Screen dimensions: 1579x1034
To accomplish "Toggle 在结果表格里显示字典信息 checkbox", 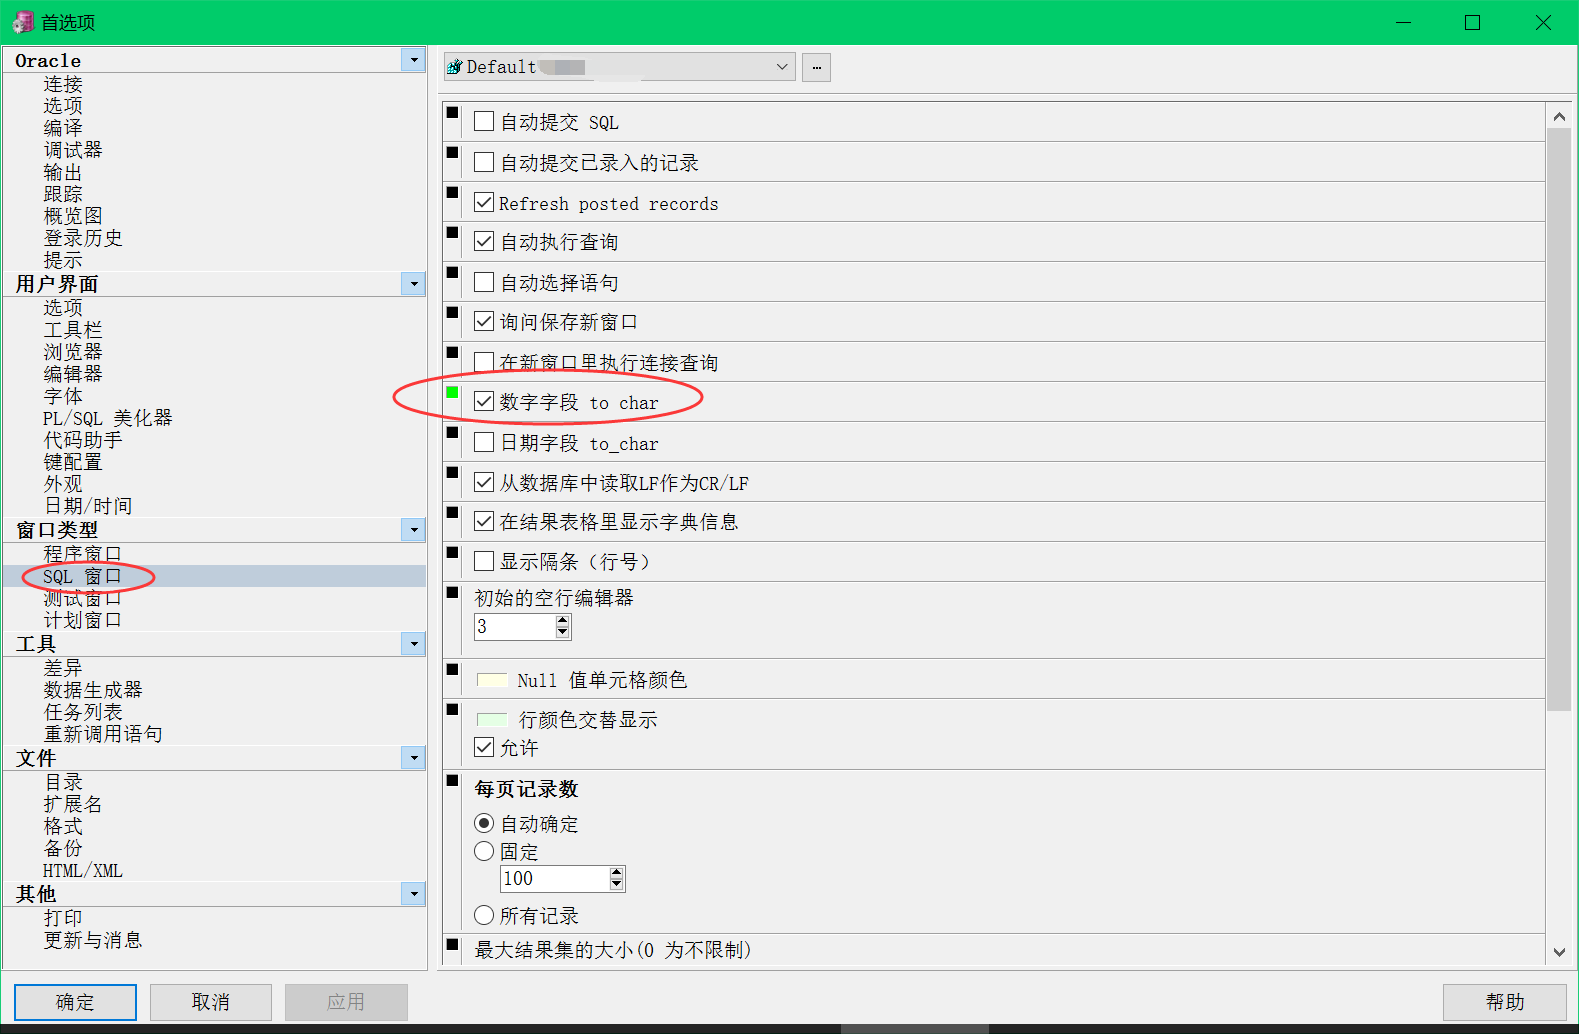I will (x=484, y=521).
